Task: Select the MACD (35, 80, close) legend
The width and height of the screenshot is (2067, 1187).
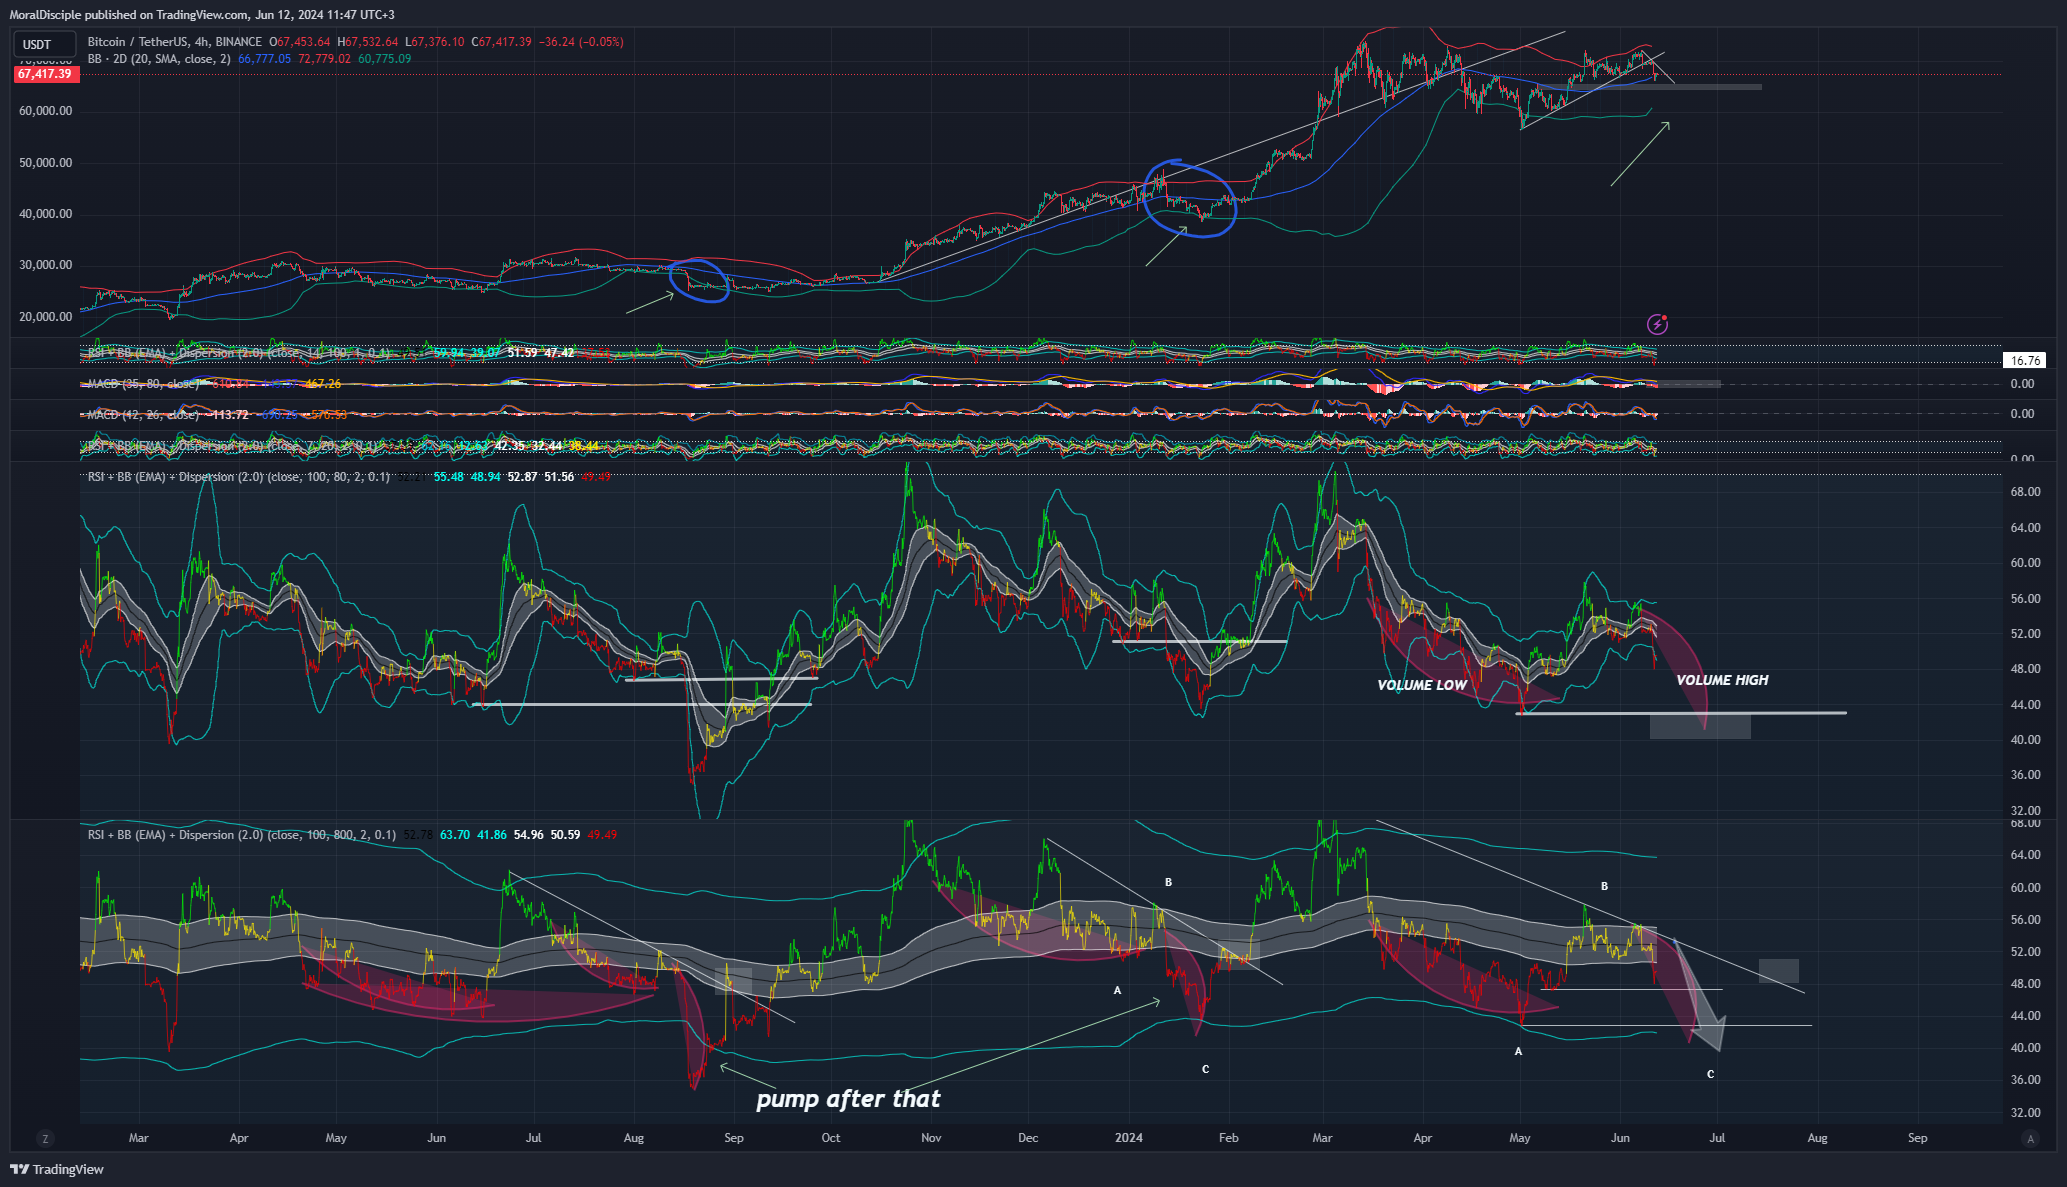Action: coord(143,384)
